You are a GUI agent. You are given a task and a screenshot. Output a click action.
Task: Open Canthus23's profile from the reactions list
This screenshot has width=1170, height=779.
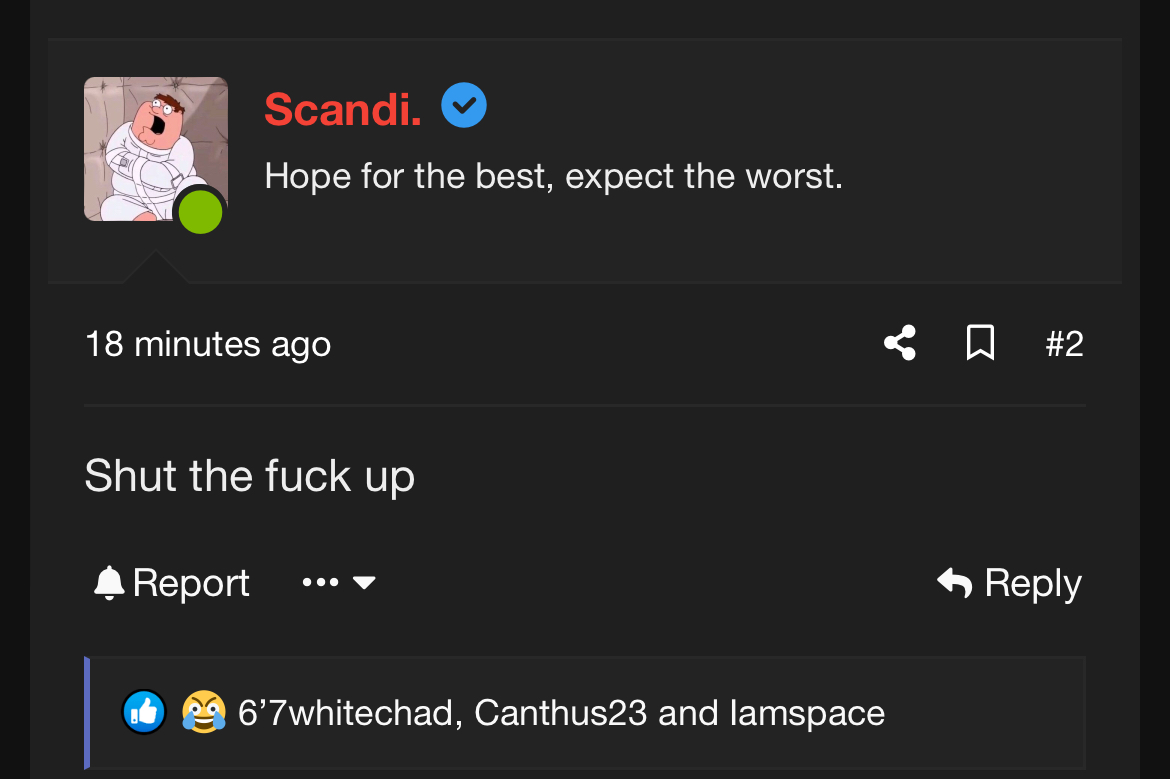click(x=560, y=713)
